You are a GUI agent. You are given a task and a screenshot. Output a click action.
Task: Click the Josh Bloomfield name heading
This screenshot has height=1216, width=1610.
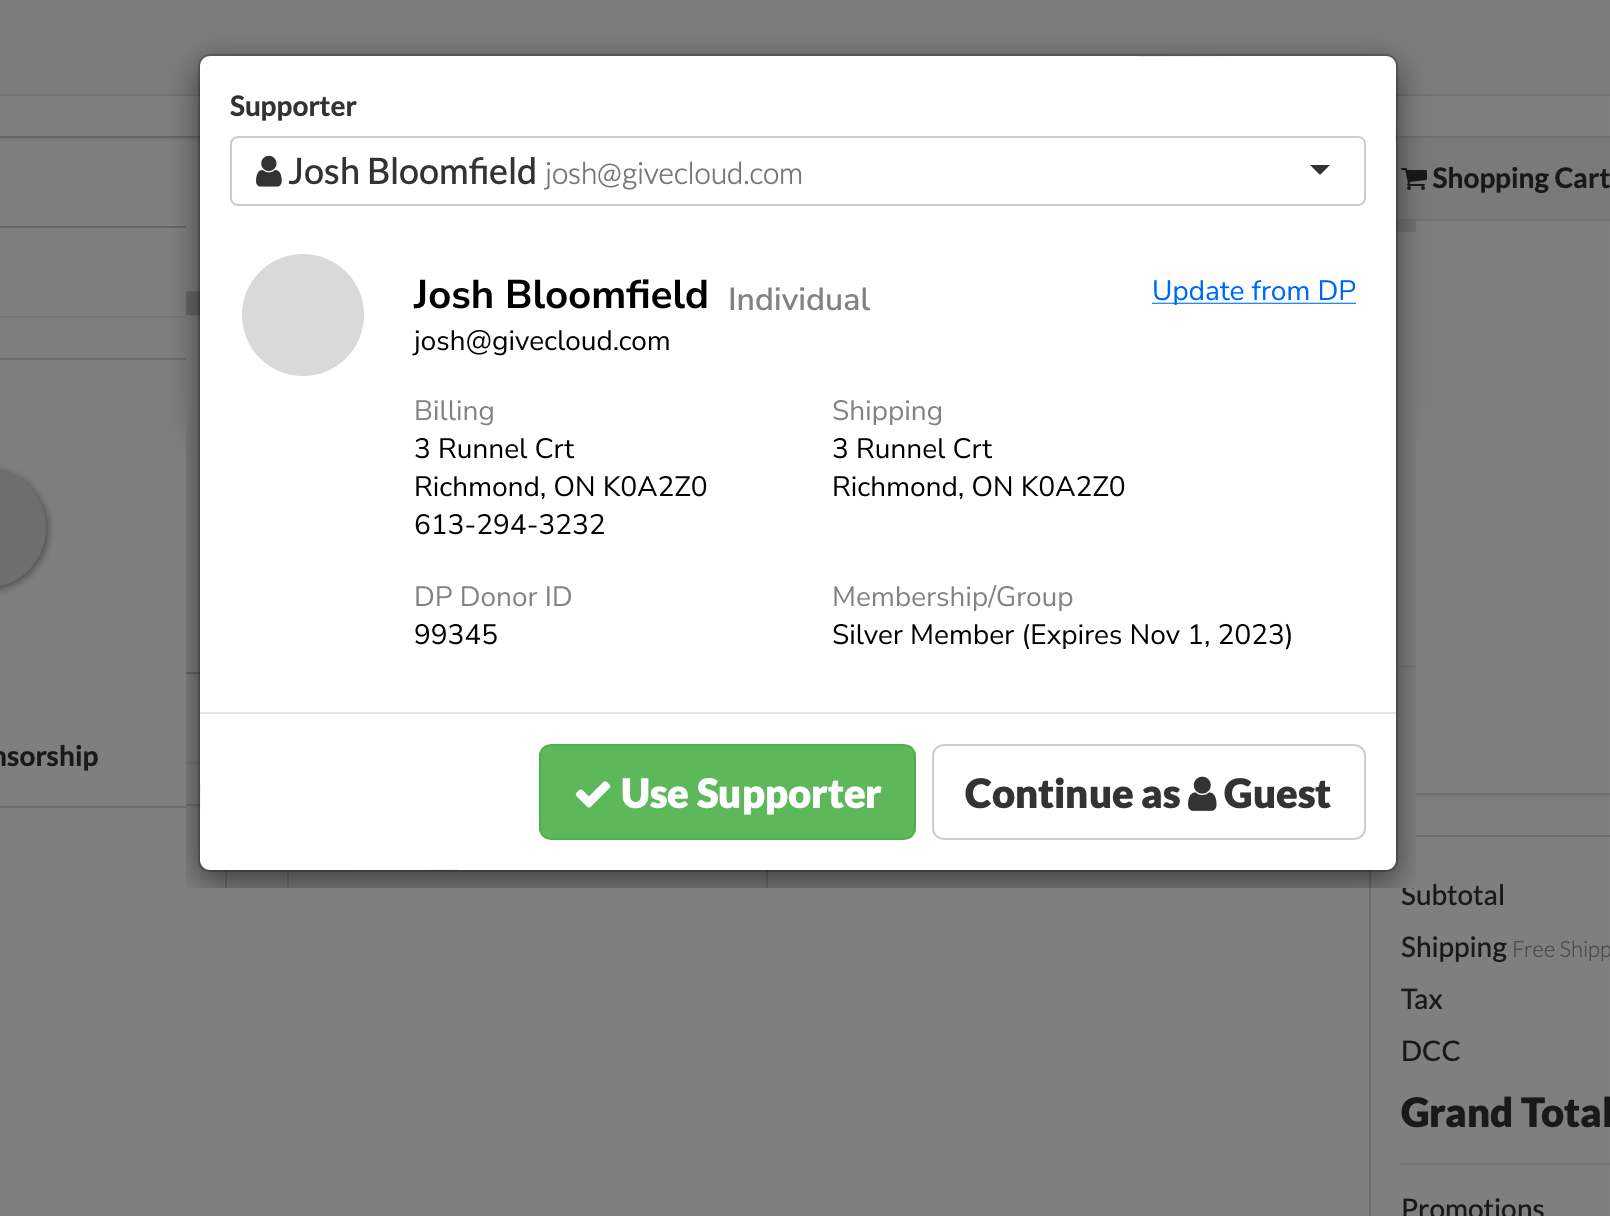(560, 295)
